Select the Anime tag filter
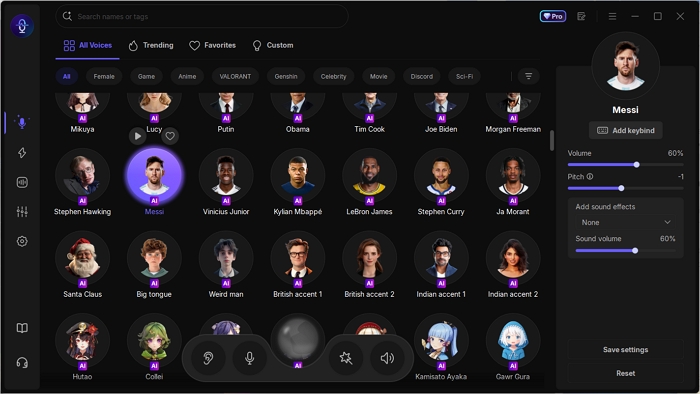 click(x=187, y=76)
